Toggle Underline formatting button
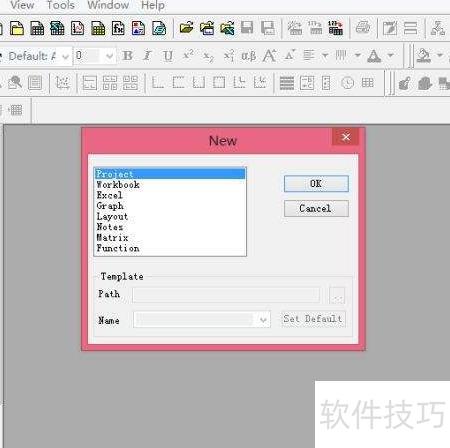This screenshot has height=448, width=450. pyautogui.click(x=168, y=56)
